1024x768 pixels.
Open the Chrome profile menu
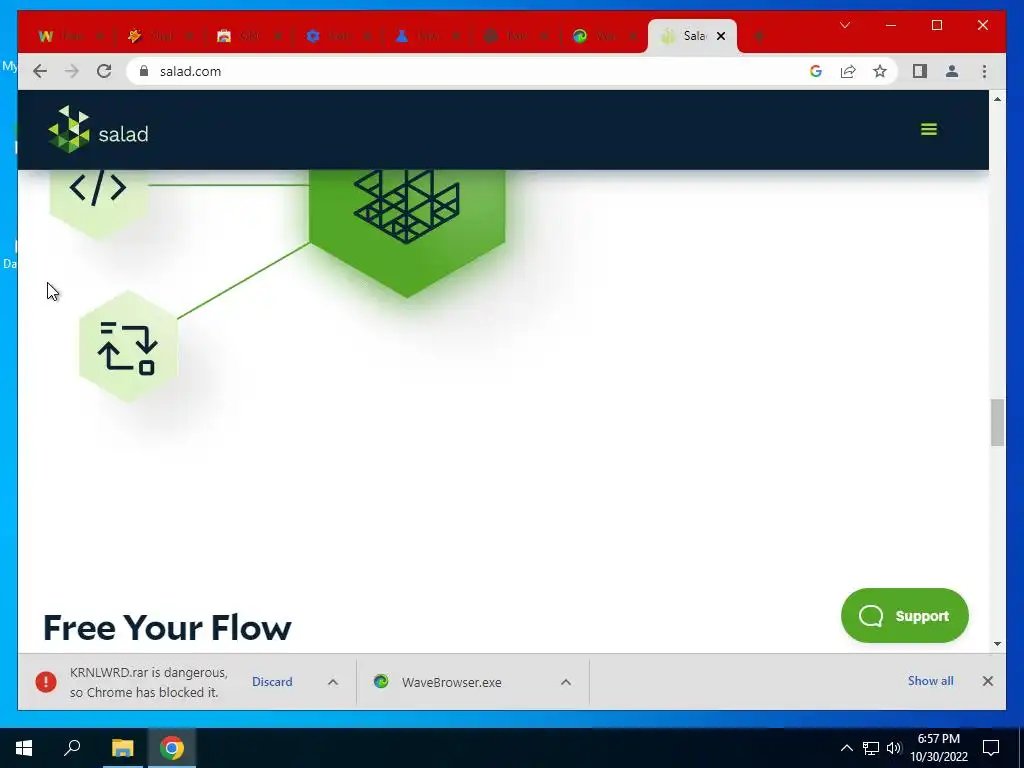pos(952,71)
